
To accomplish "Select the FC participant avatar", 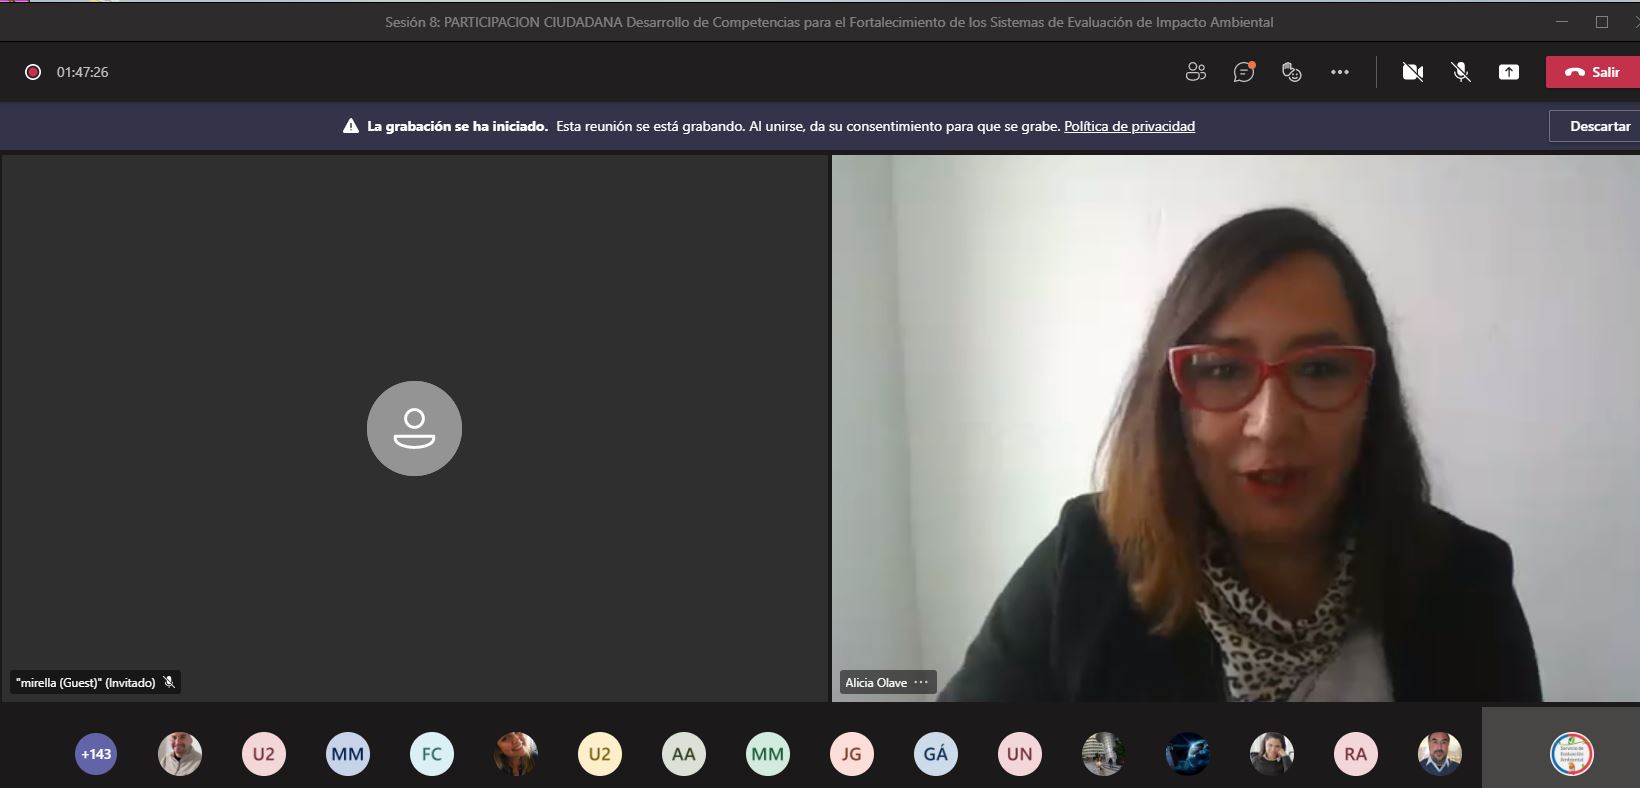I will [432, 754].
